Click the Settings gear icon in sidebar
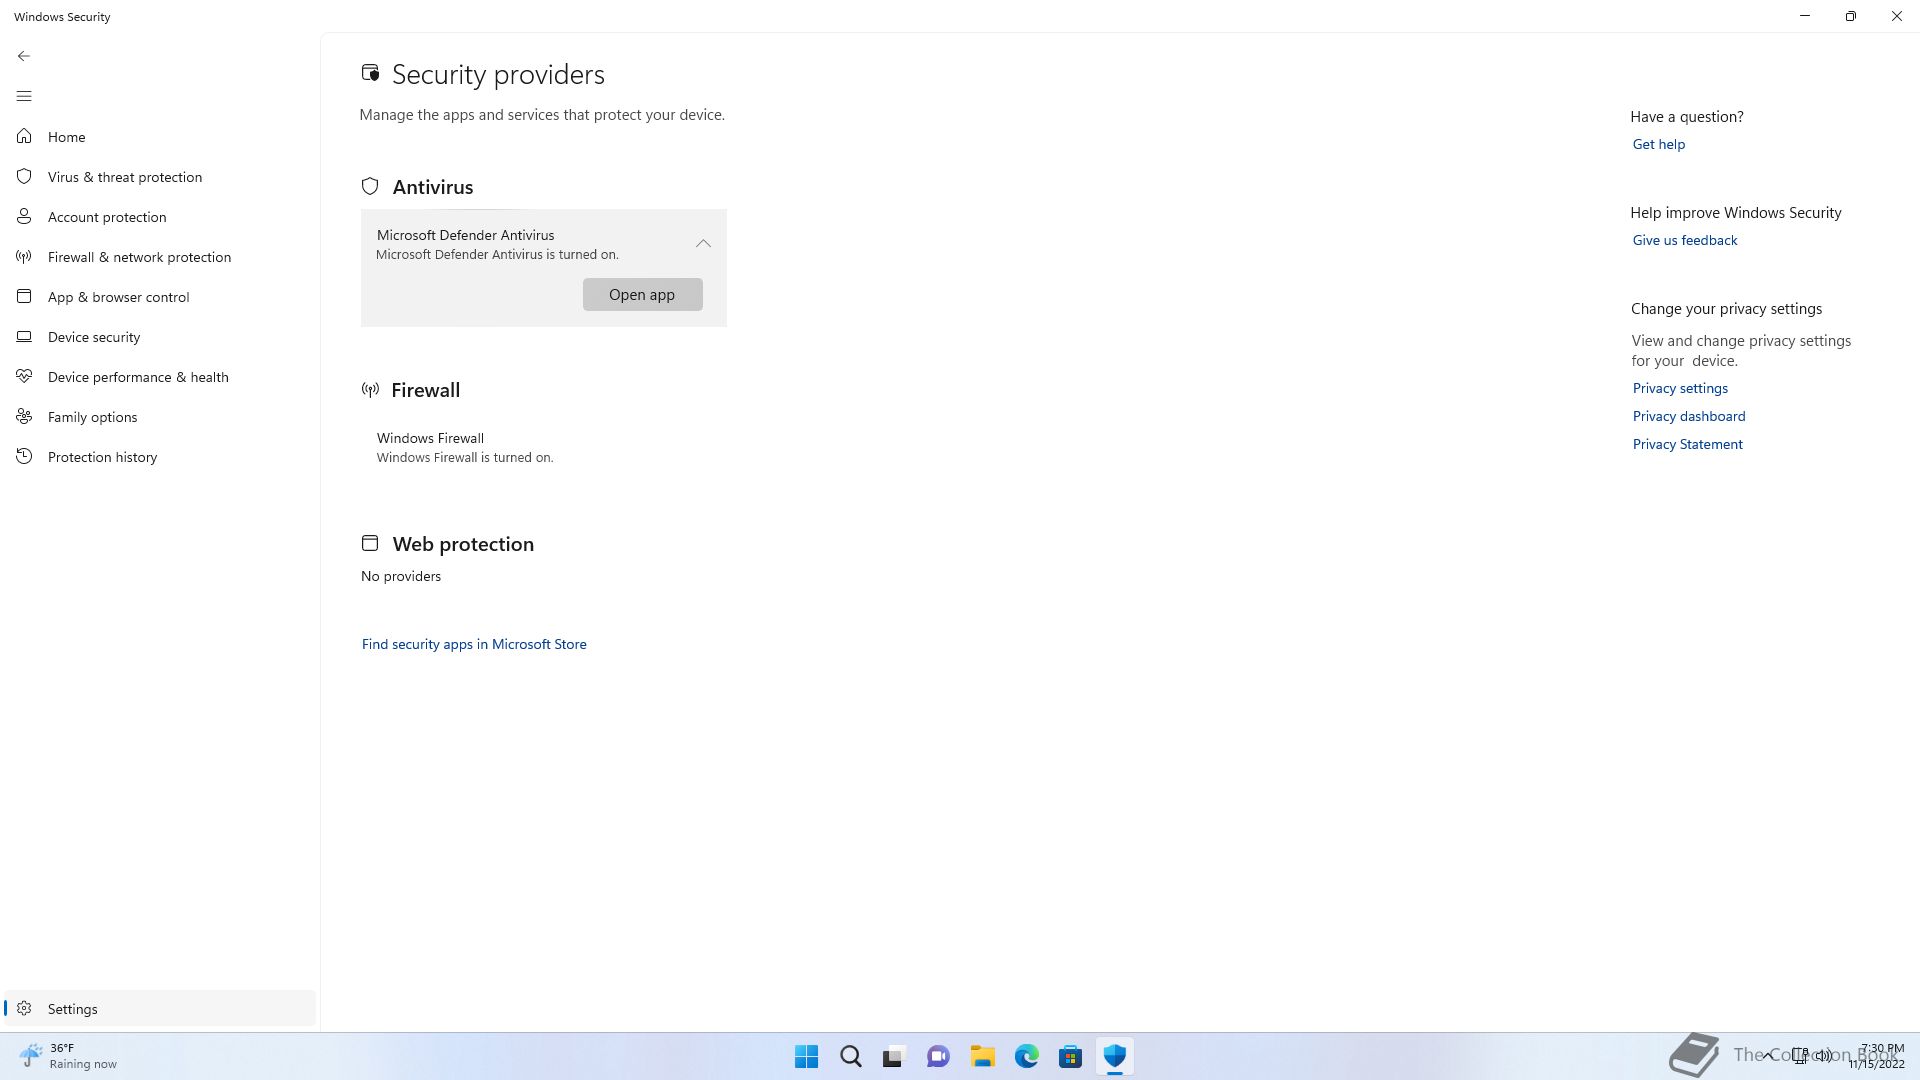 24,1008
